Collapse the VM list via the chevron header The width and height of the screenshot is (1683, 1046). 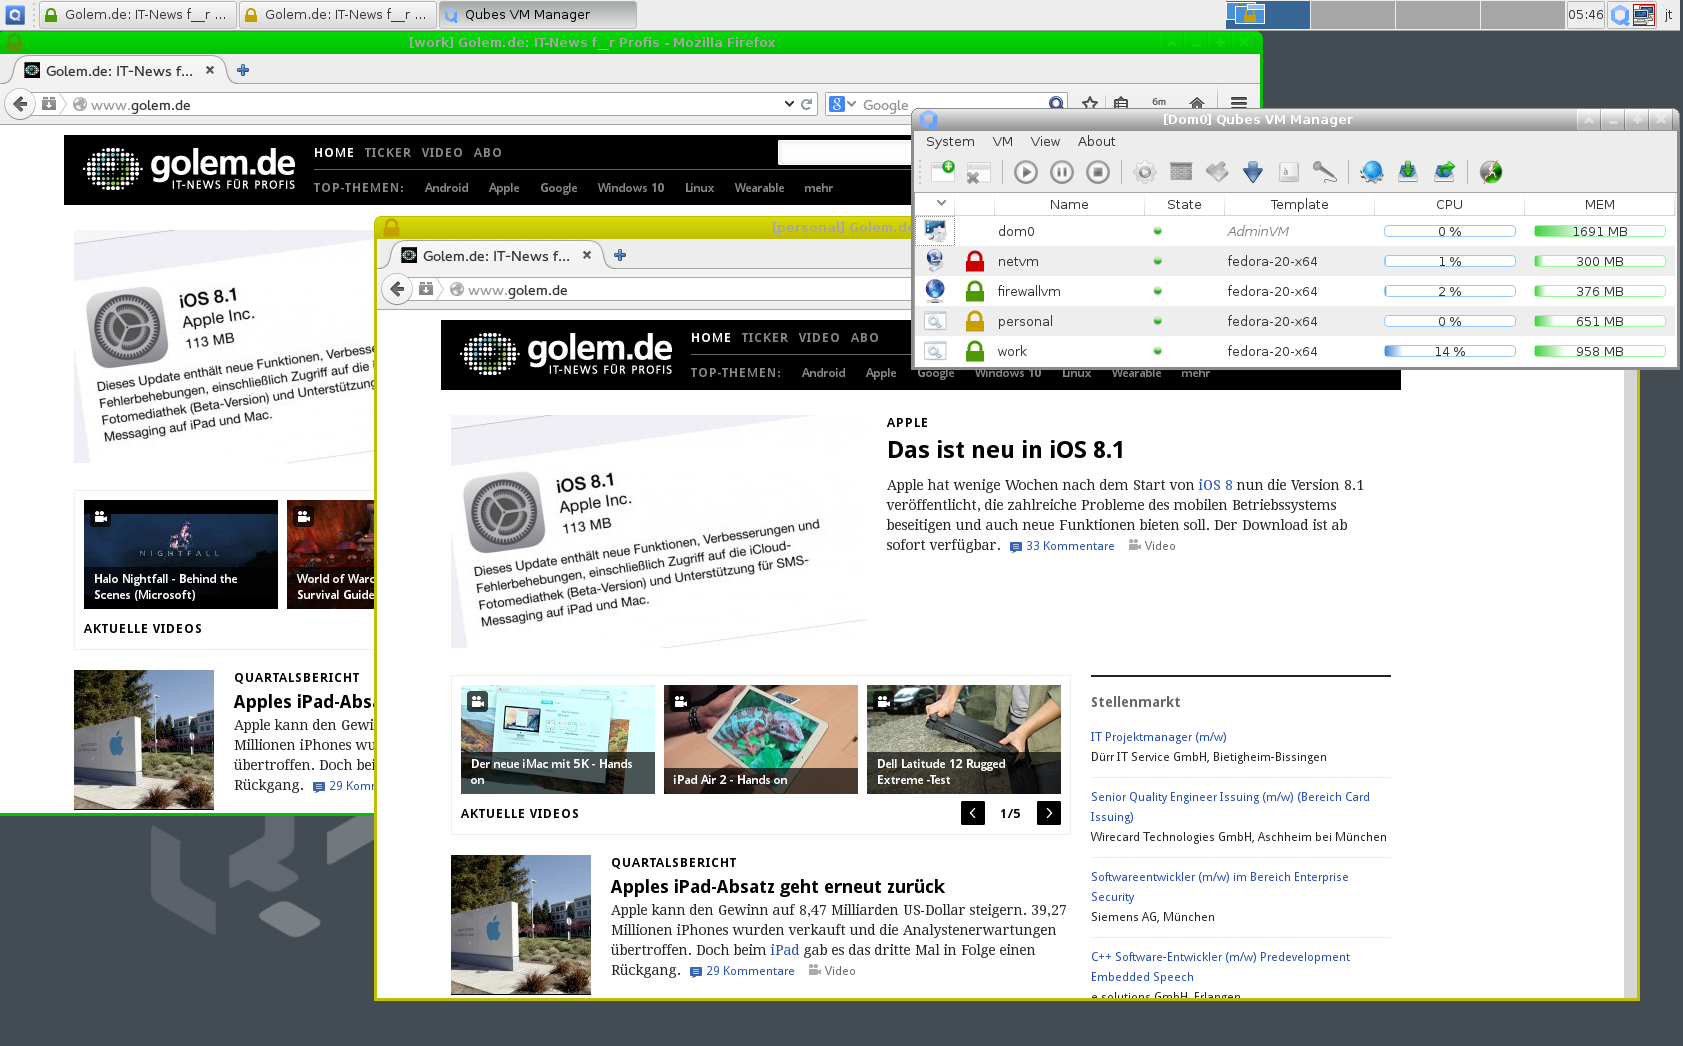pos(940,203)
